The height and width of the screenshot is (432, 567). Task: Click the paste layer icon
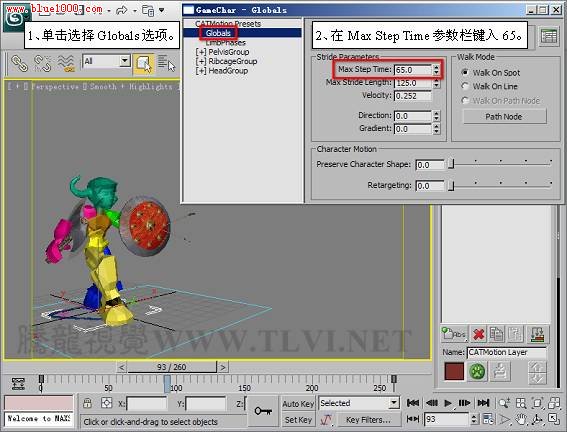tap(514, 334)
